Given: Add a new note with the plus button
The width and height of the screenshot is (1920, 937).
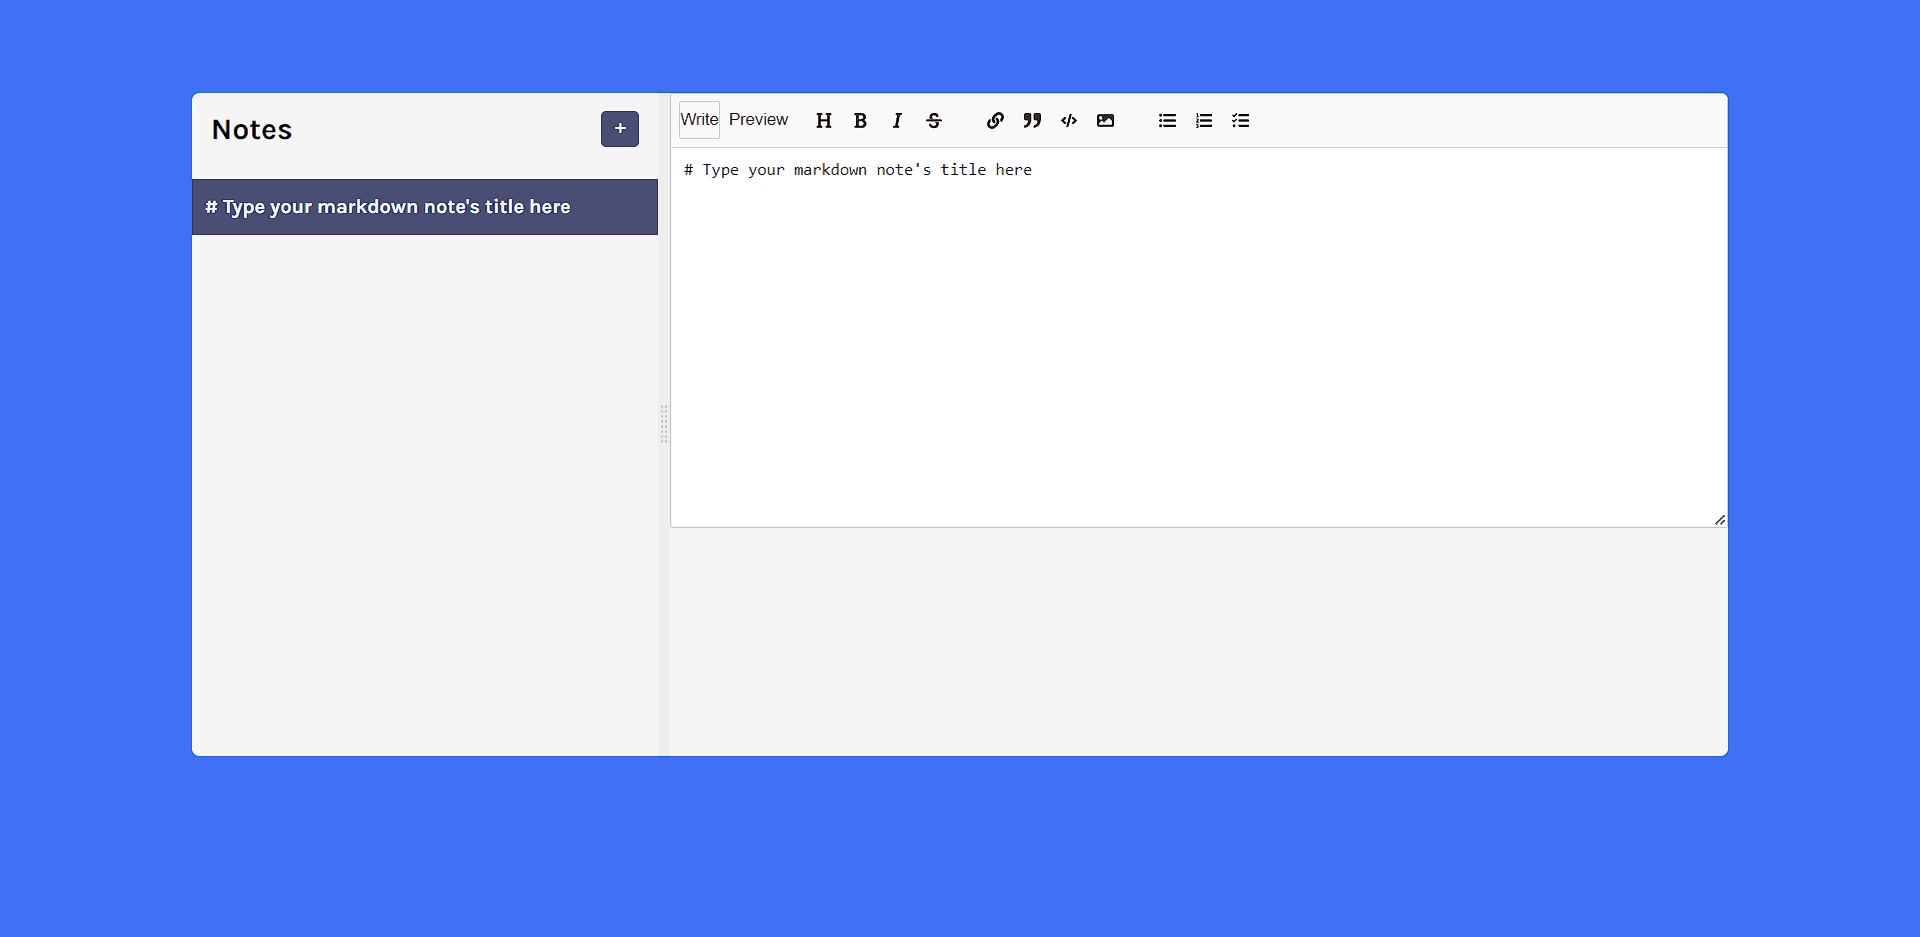Looking at the screenshot, I should coord(619,128).
